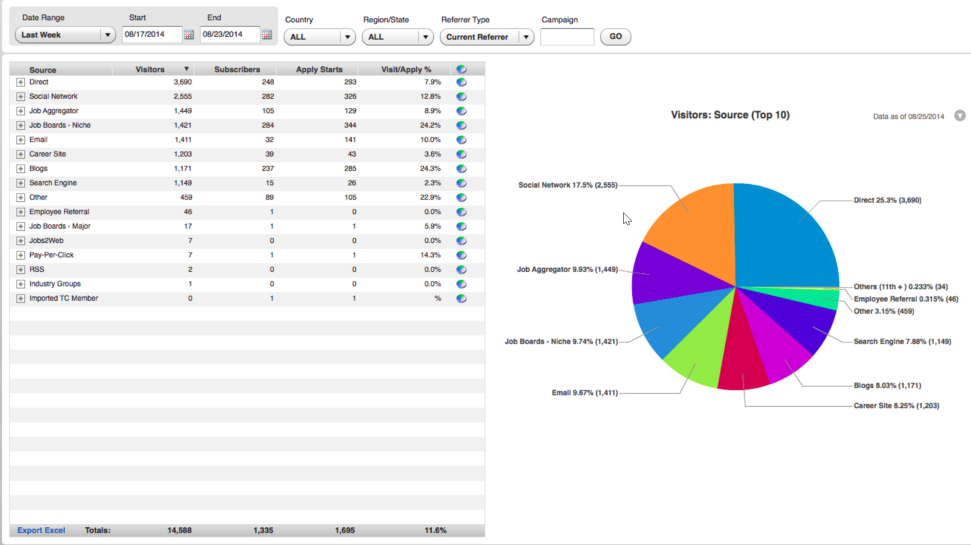971x545 pixels.
Task: Sort by the Subscribers column header
Action: point(237,69)
